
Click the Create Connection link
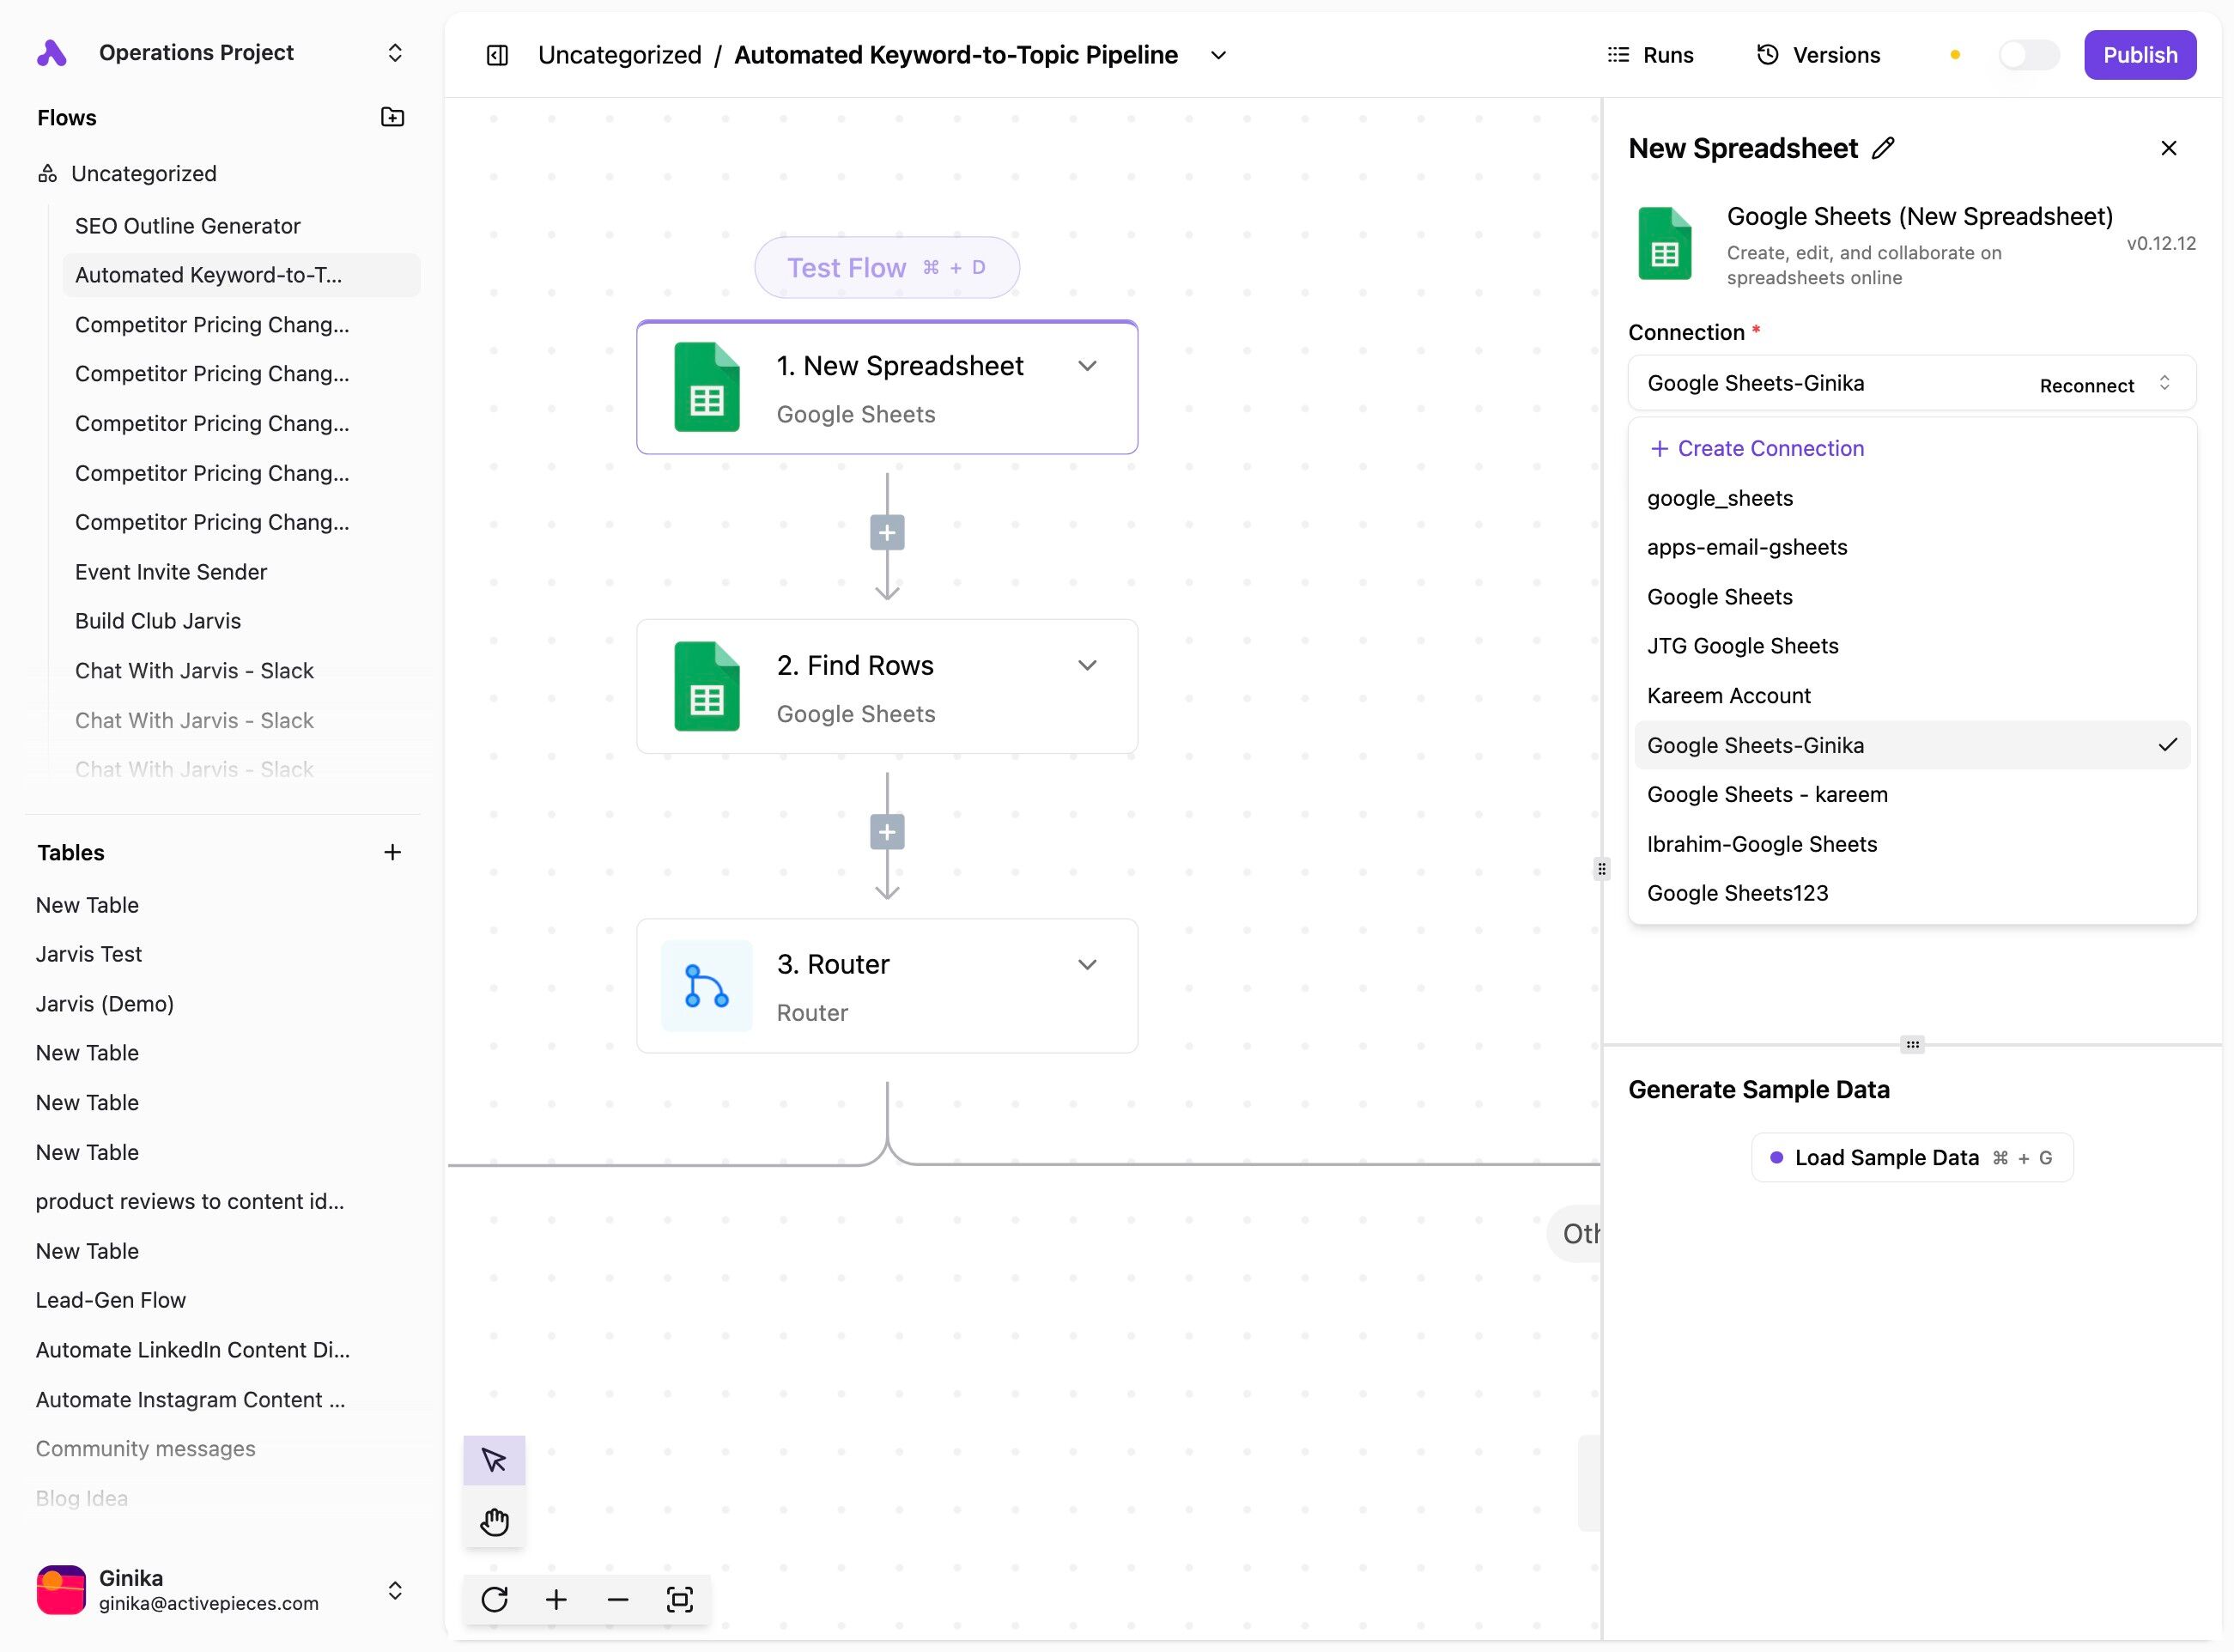point(1756,448)
